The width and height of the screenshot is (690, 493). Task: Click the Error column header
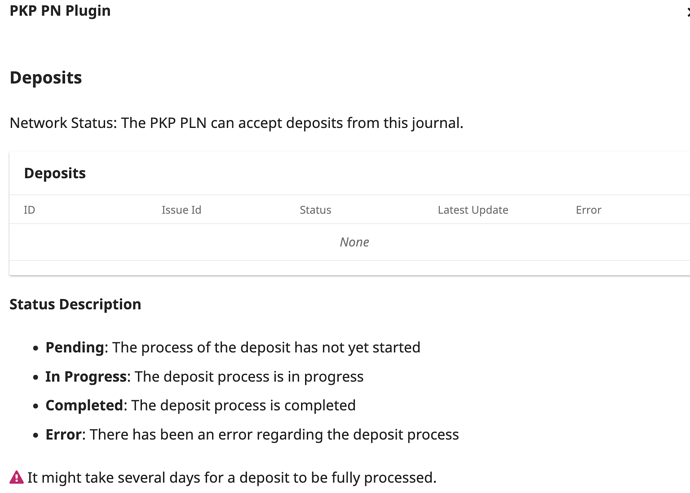coord(588,210)
